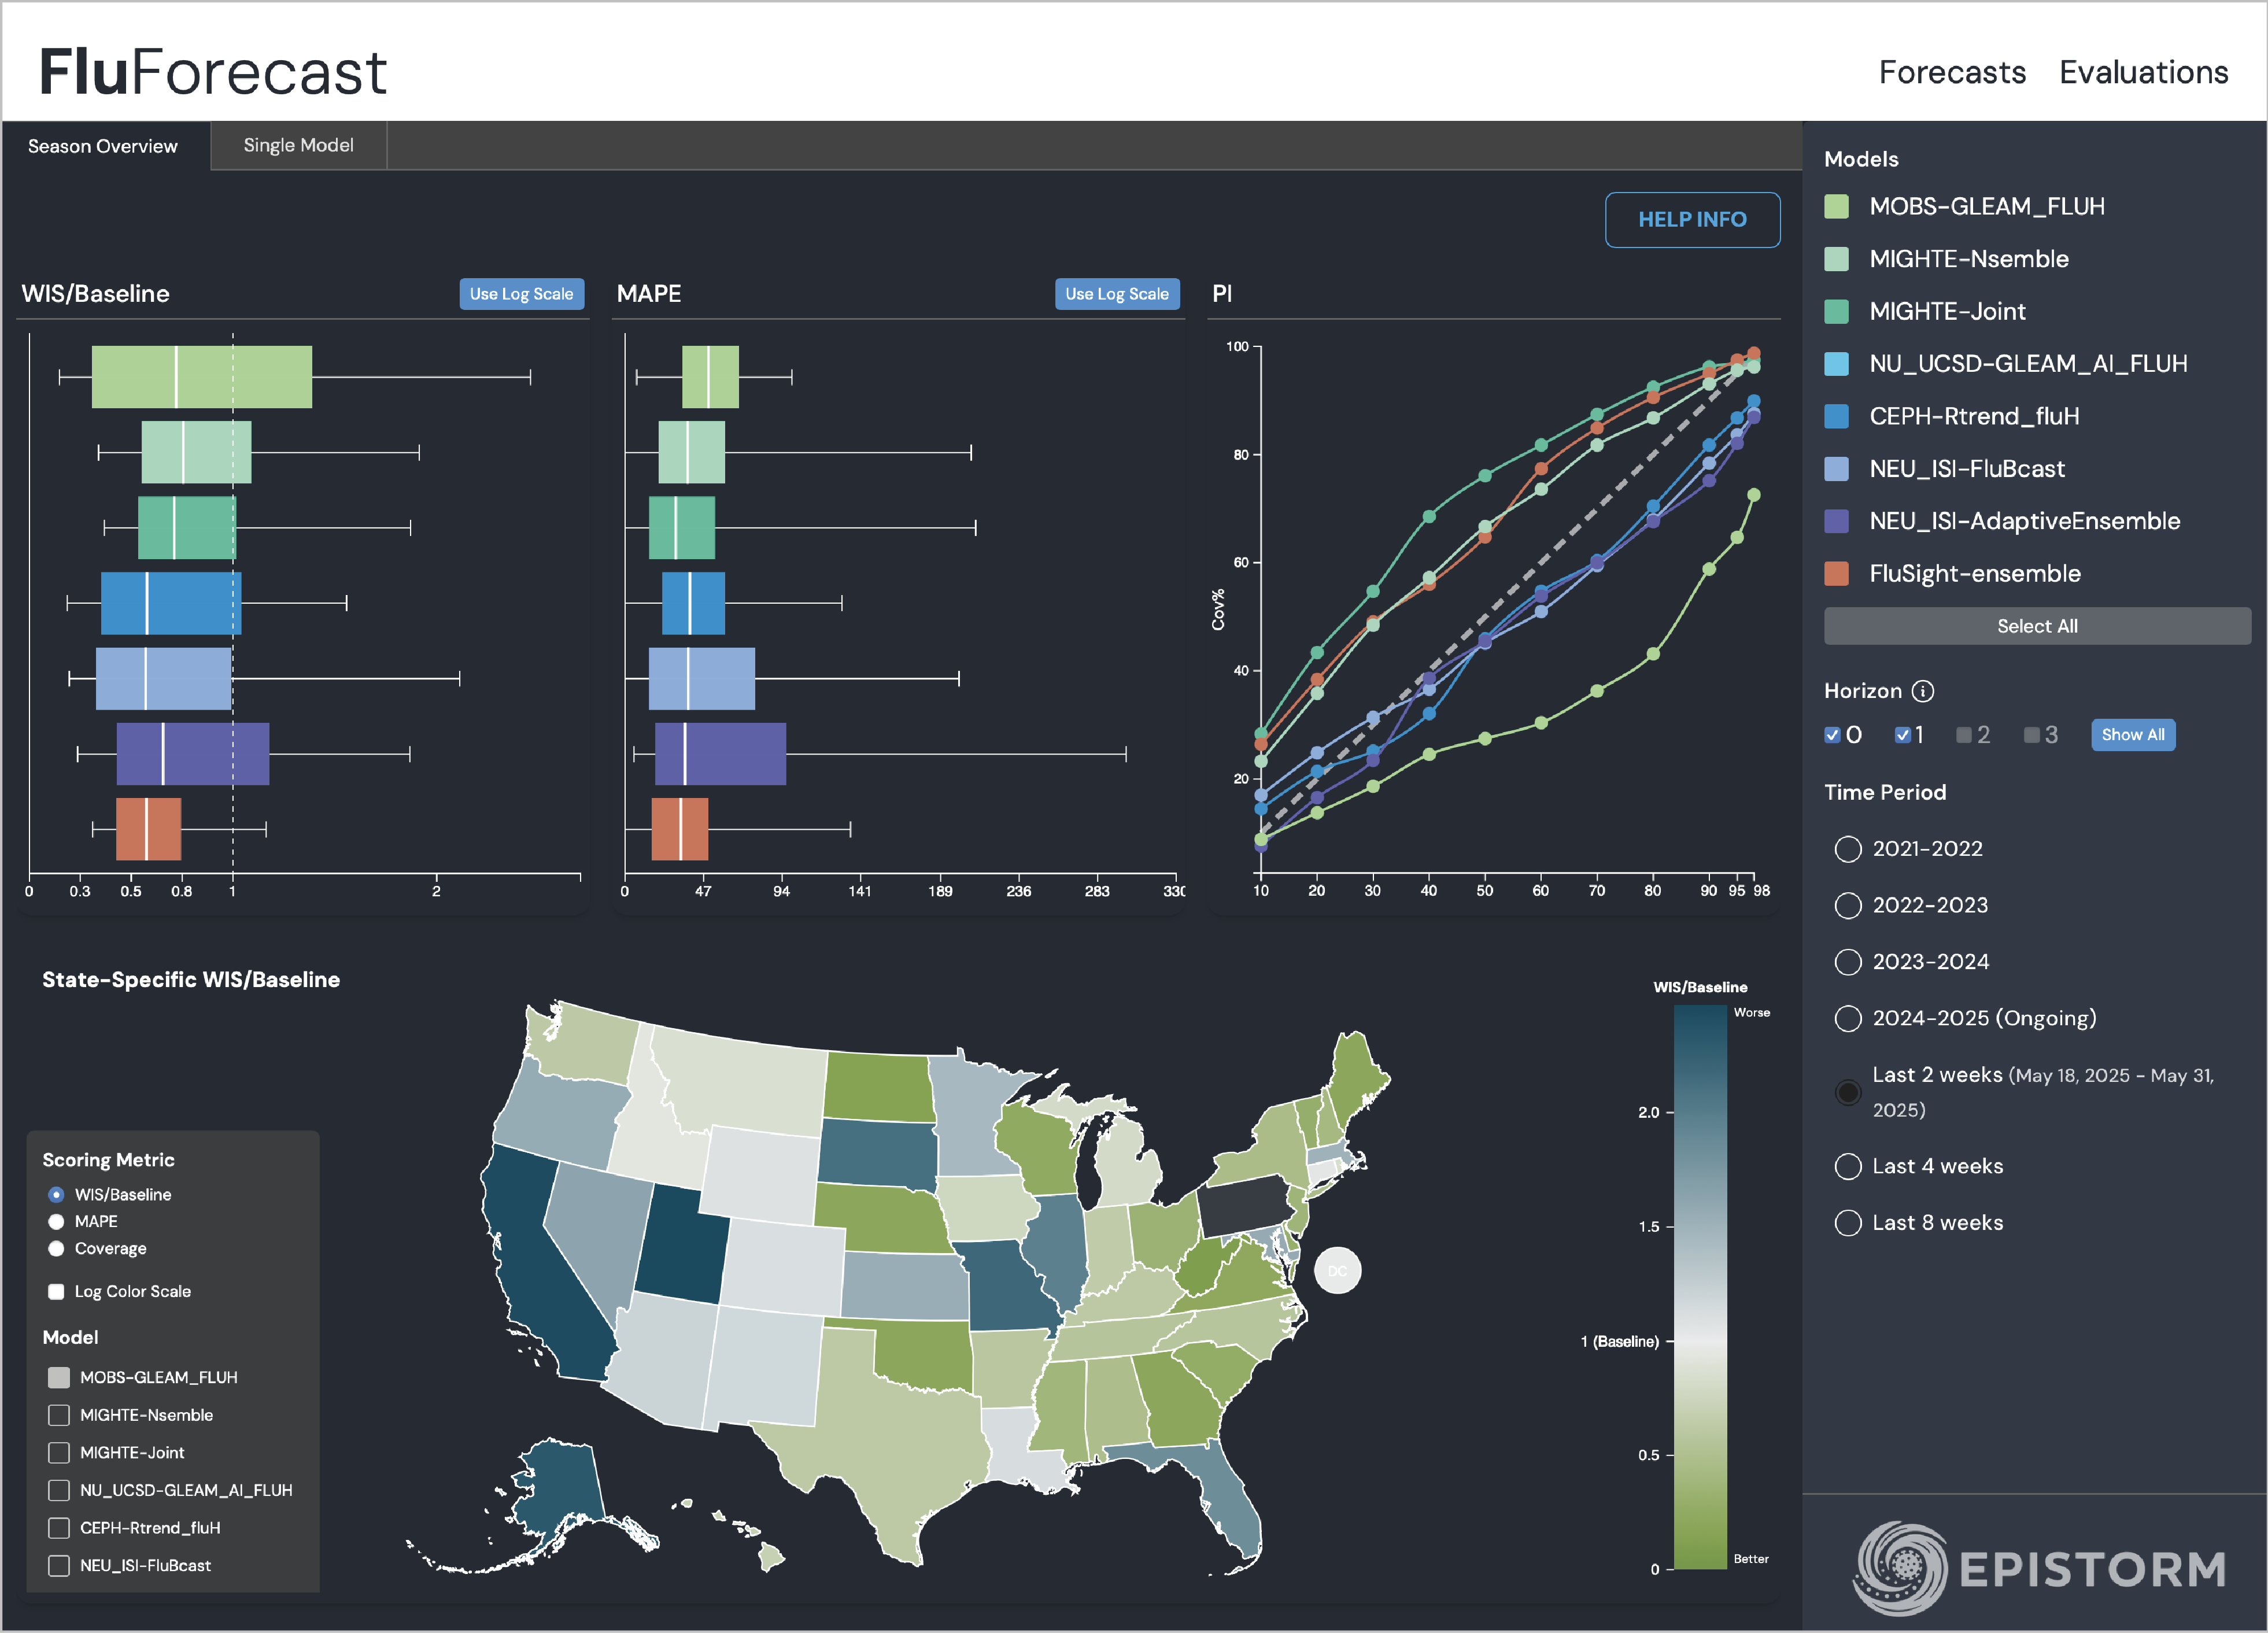Check MOBS-GLEAM_FLUH map model box
This screenshot has height=1633, width=2268.
pyautogui.click(x=59, y=1378)
